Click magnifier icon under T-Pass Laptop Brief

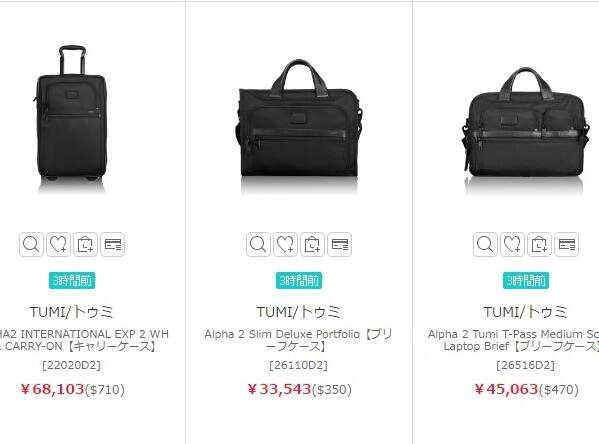point(485,244)
